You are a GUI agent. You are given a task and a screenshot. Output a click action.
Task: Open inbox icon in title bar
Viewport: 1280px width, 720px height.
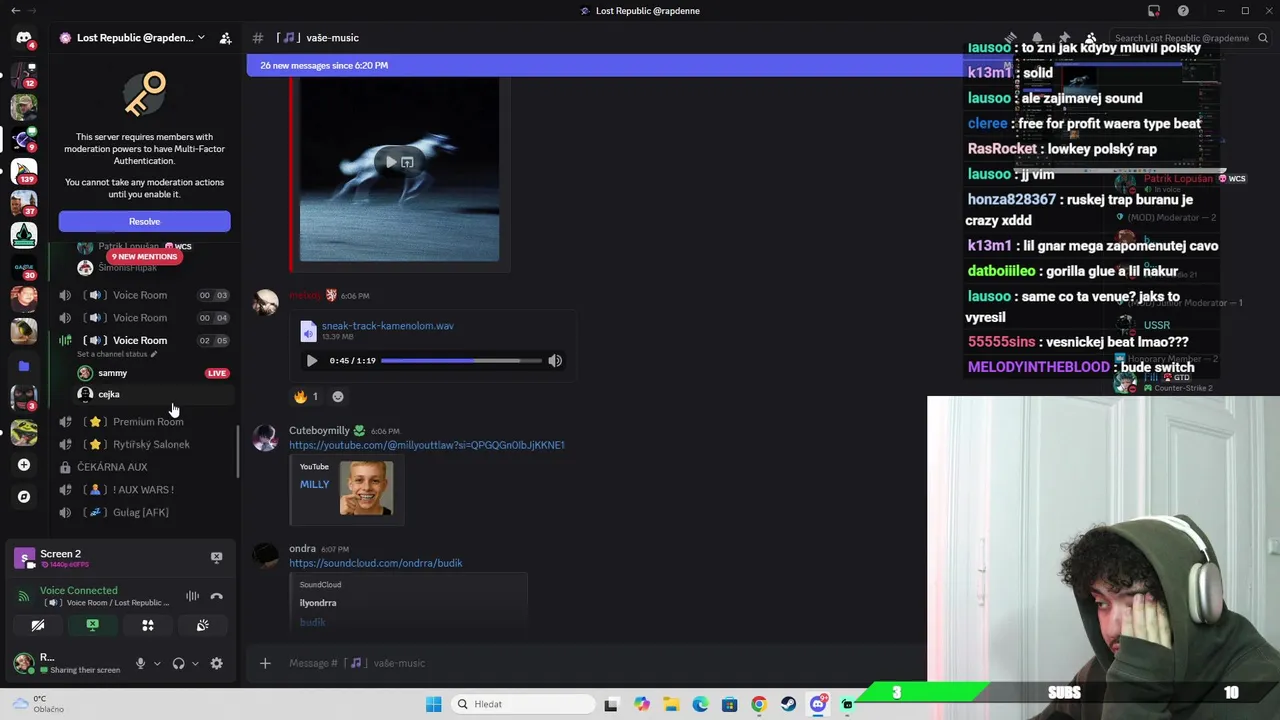click(x=1153, y=11)
